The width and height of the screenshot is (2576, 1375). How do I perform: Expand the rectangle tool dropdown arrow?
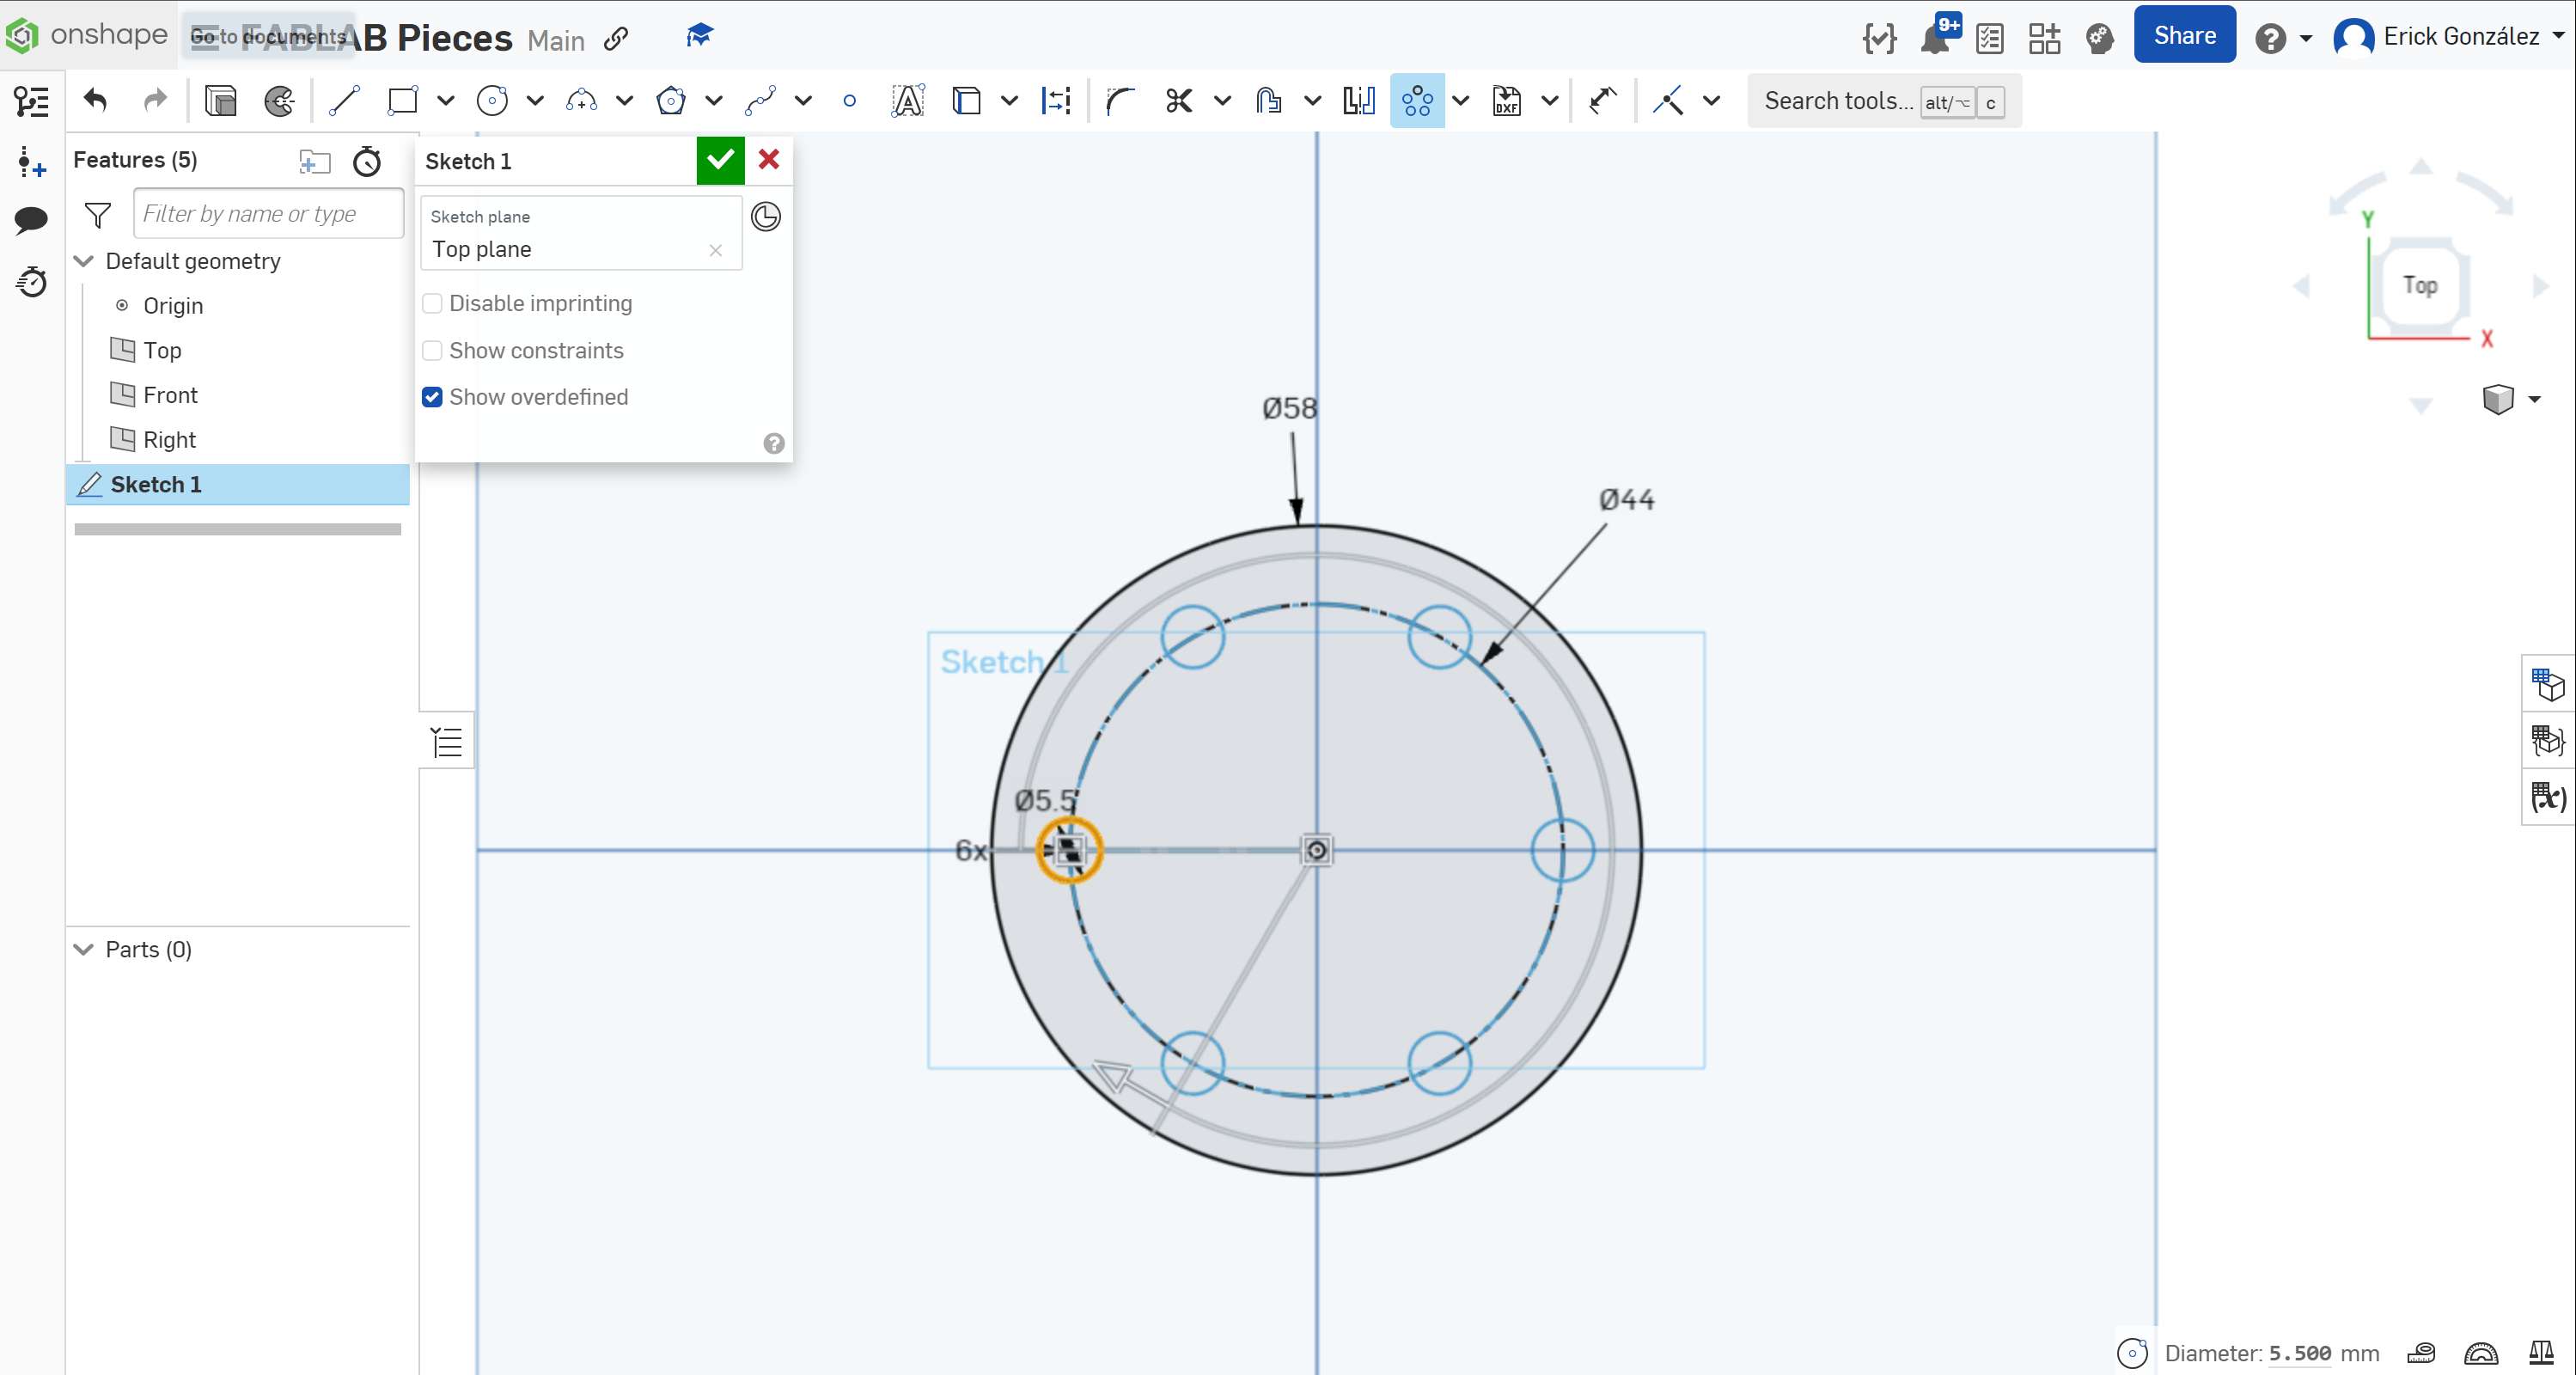coord(446,101)
